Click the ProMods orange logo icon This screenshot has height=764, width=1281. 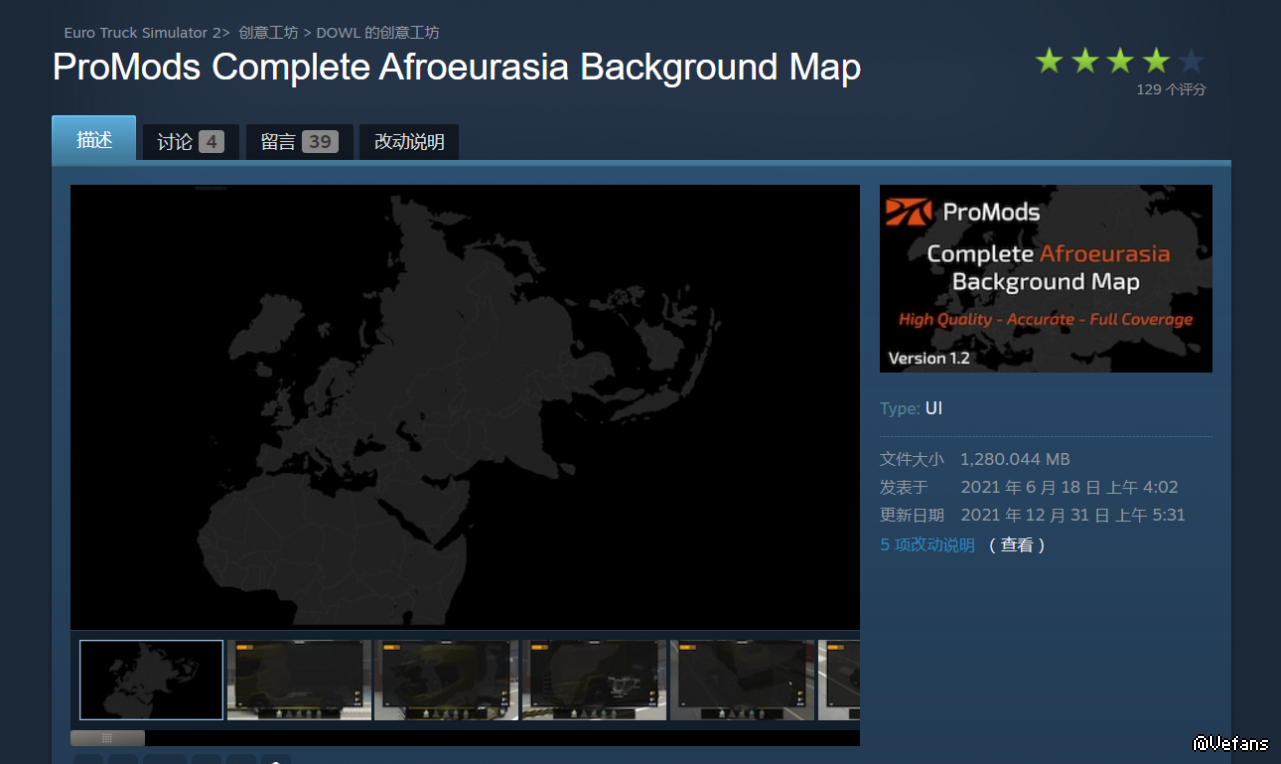coord(908,212)
